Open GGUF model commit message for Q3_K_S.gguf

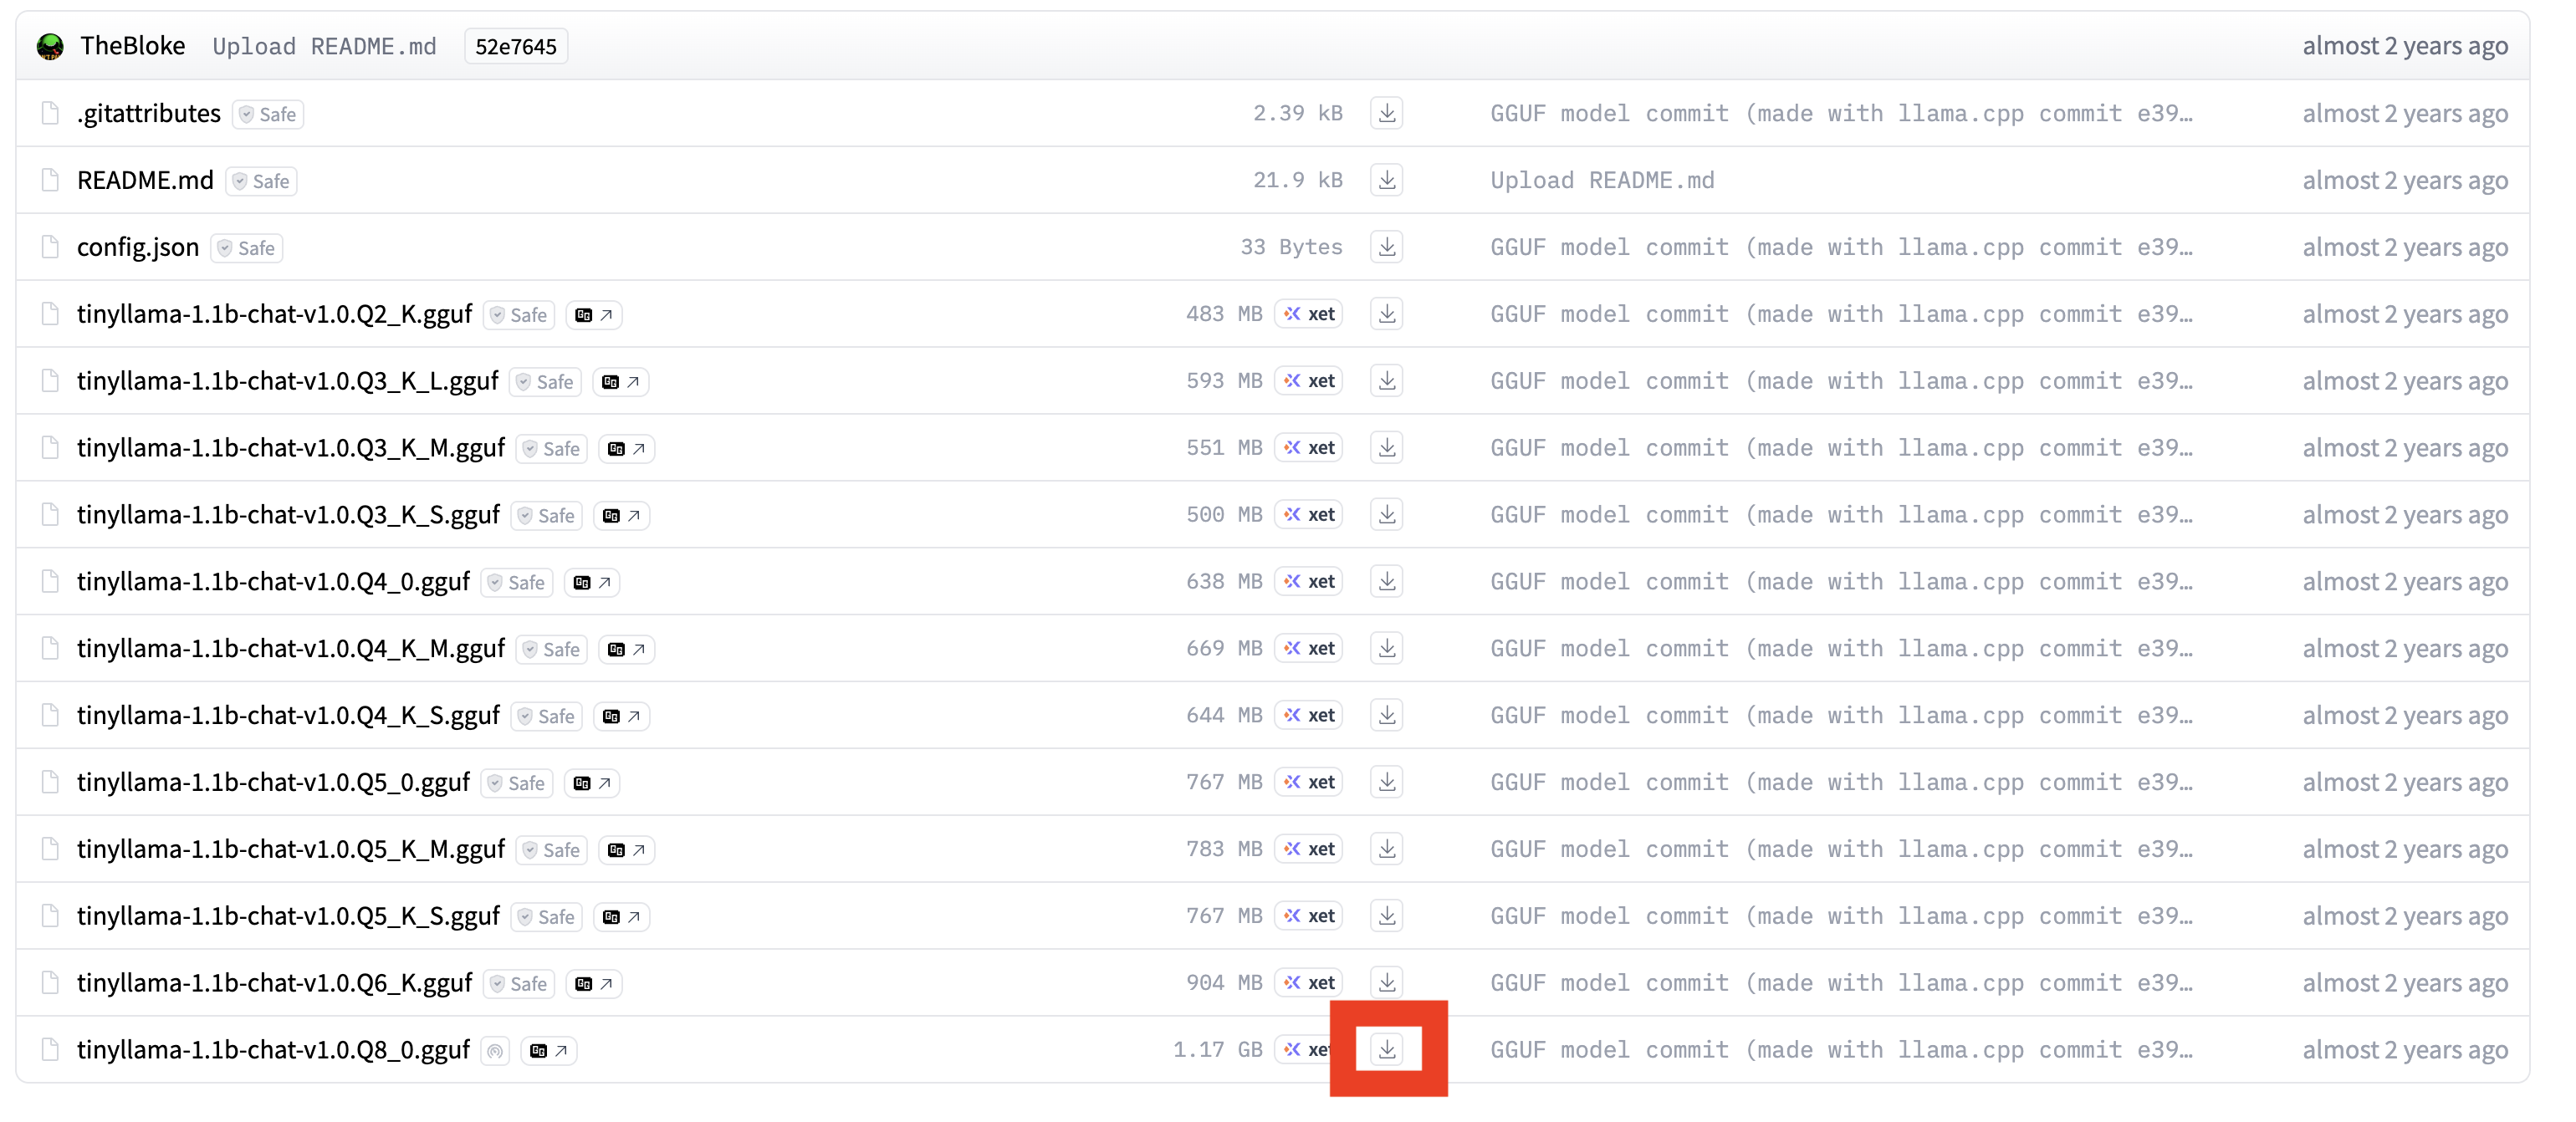(x=1840, y=515)
